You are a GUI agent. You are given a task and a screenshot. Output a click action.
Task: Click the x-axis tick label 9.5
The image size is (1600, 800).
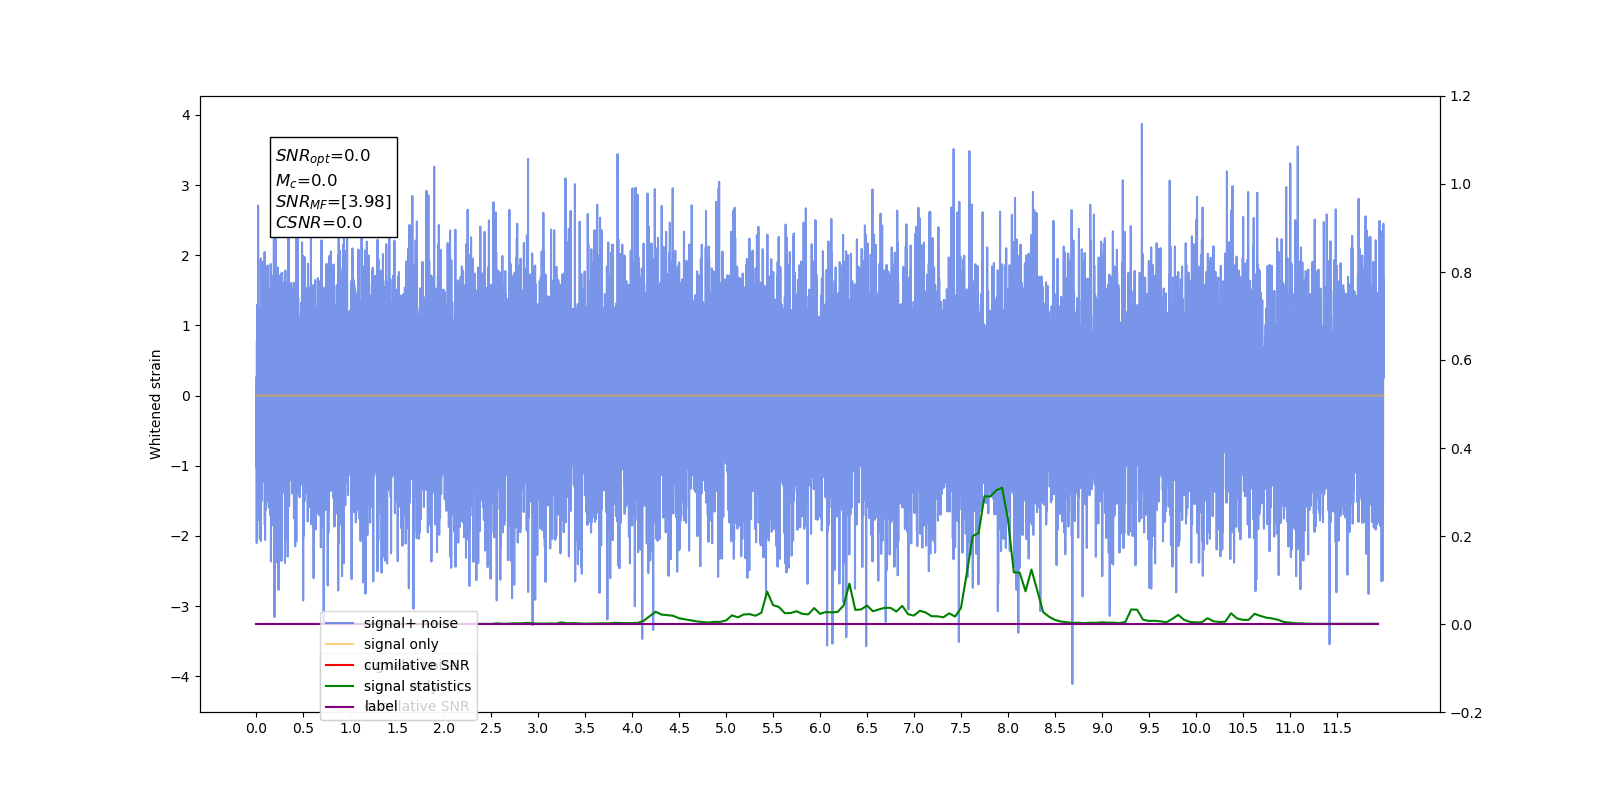(1149, 728)
